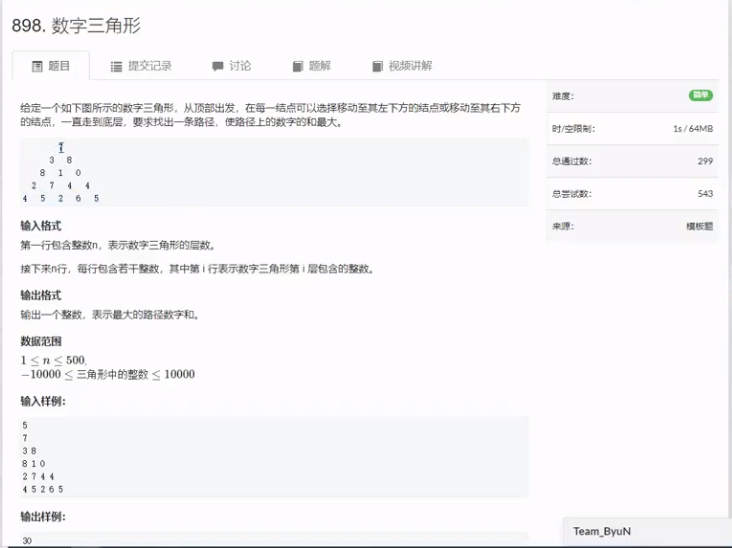The image size is (732, 548).
Task: Click the 数据范围 heading
Action: [41, 341]
